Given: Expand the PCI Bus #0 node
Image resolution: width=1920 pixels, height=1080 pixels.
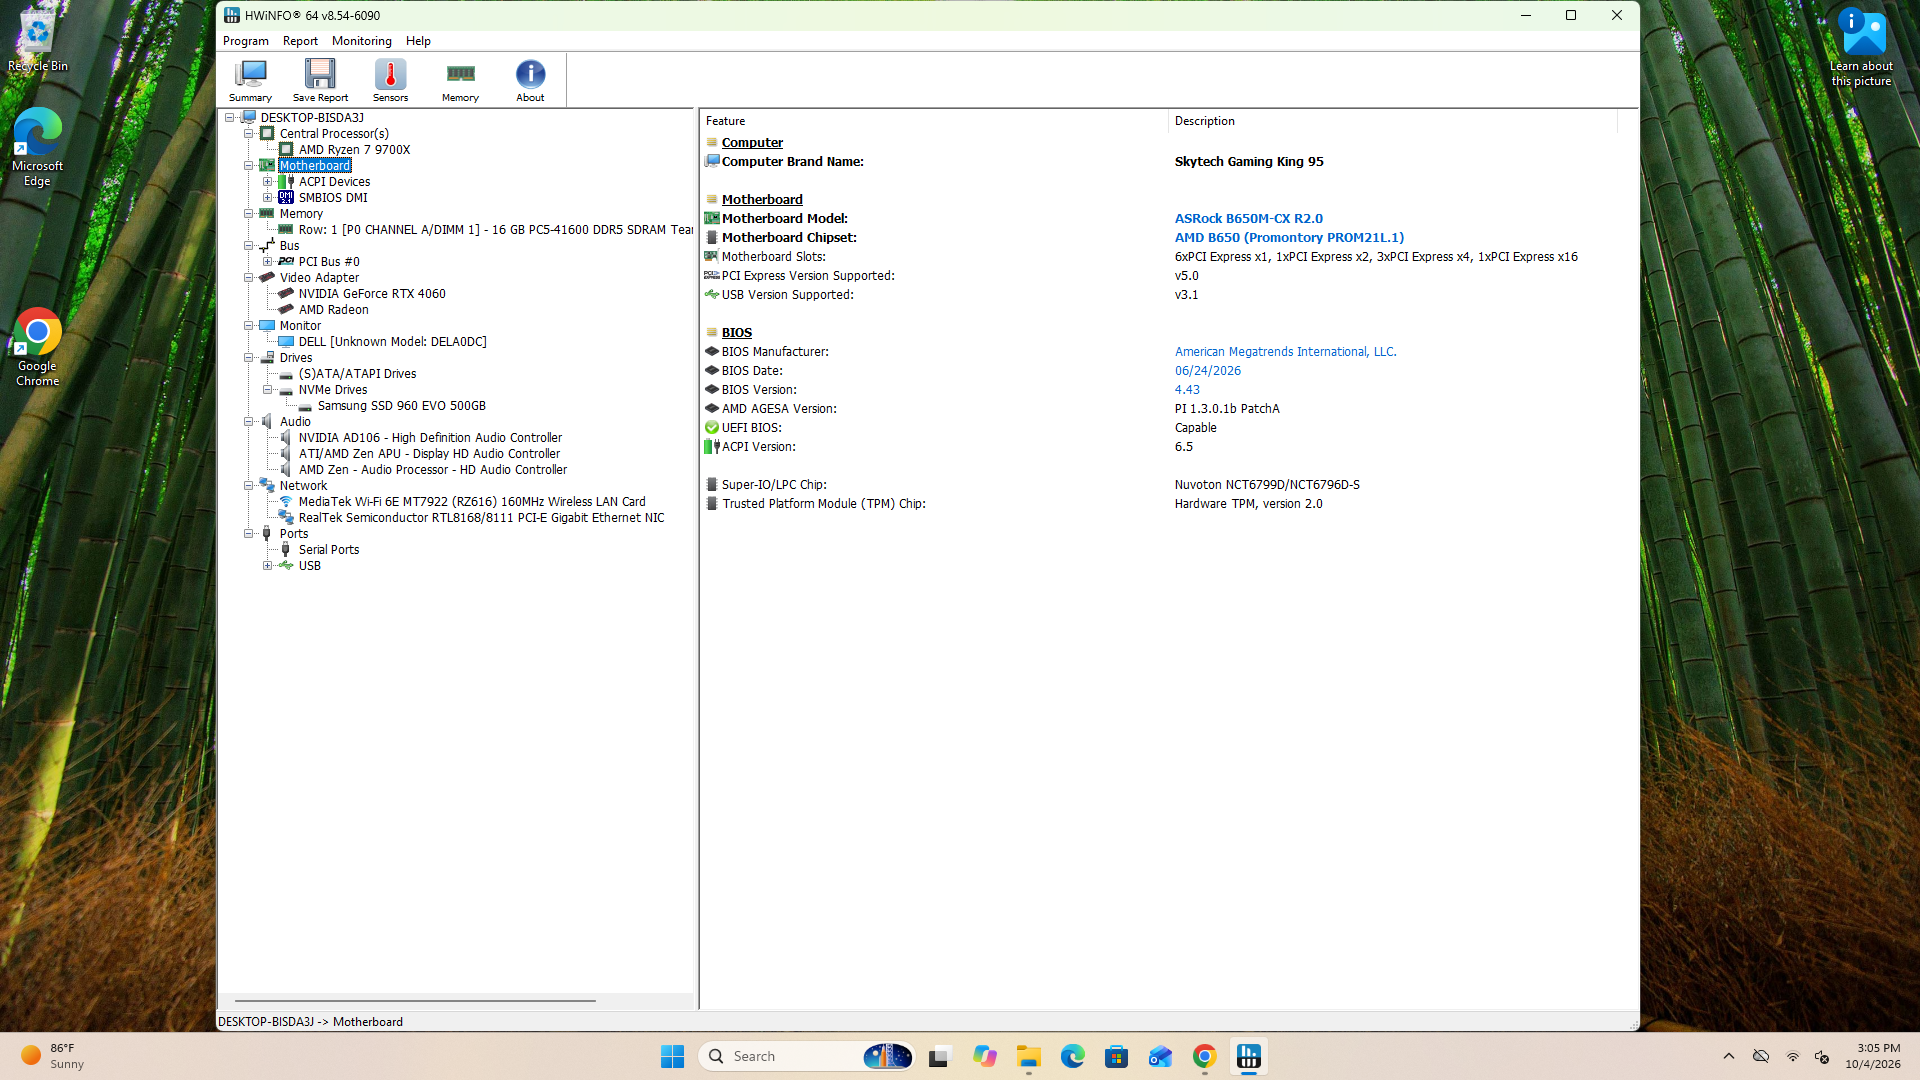Looking at the screenshot, I should (x=267, y=261).
